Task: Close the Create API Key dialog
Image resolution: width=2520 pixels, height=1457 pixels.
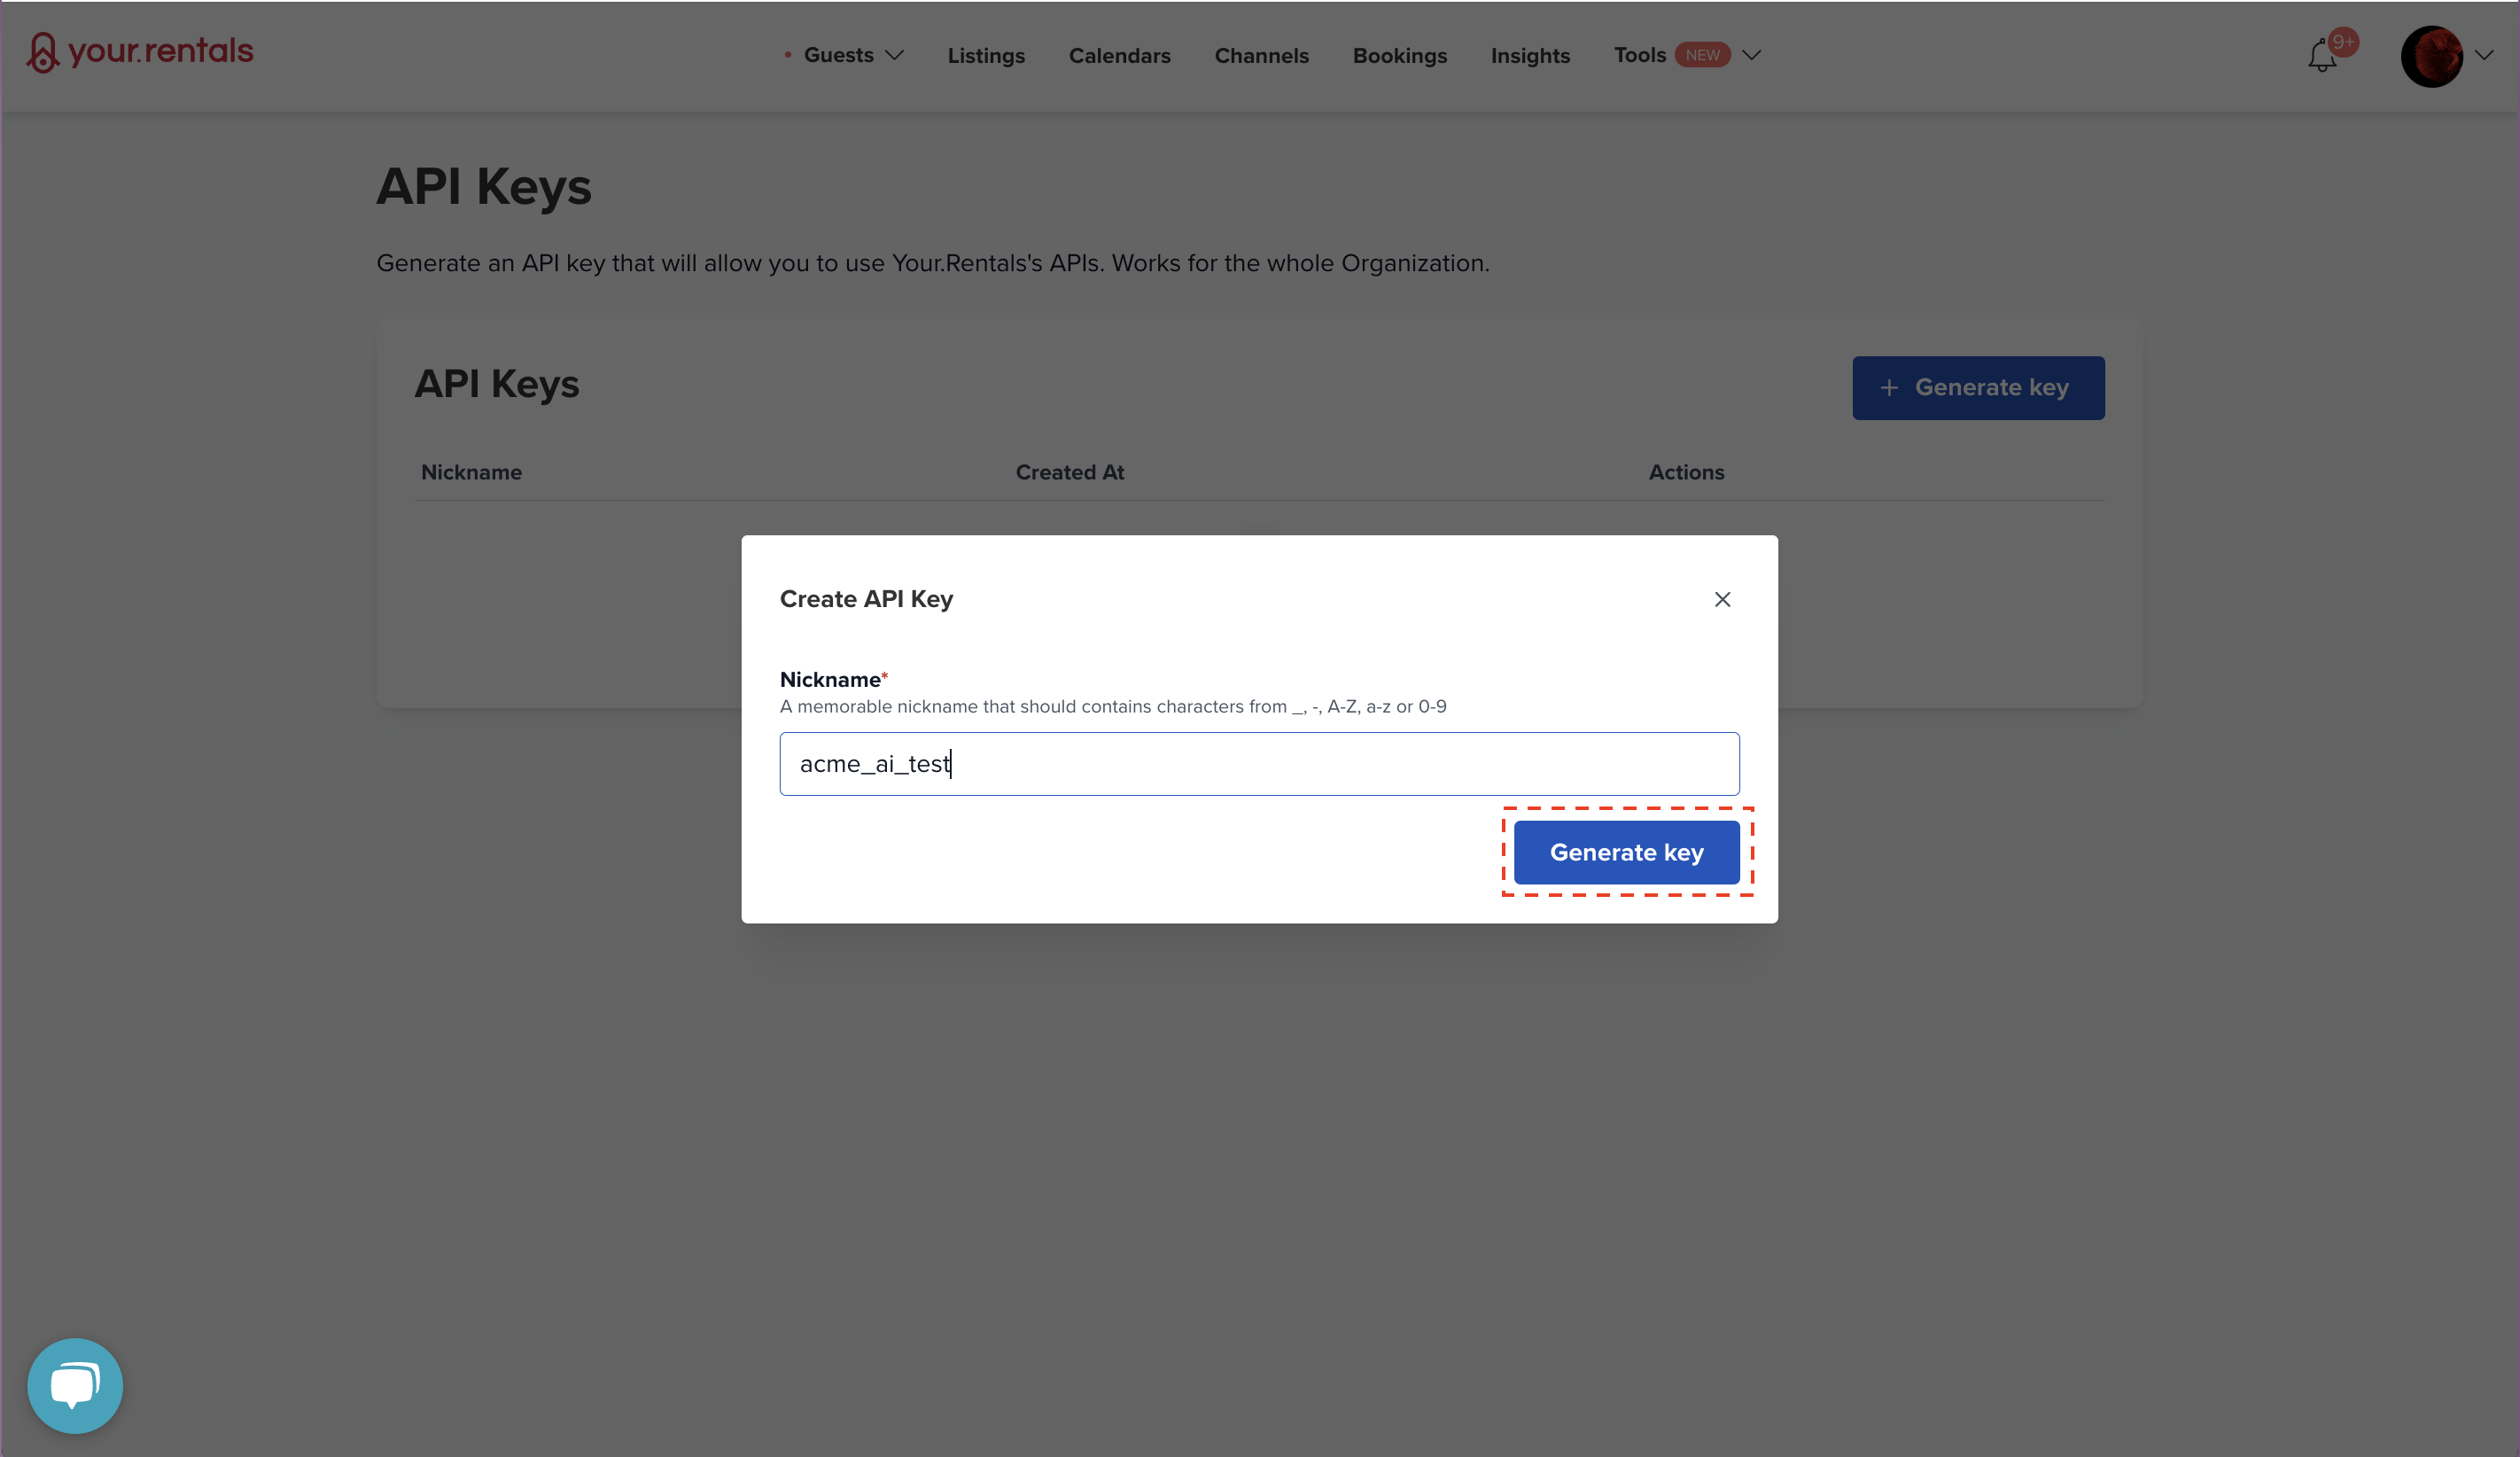Action: coord(1722,599)
